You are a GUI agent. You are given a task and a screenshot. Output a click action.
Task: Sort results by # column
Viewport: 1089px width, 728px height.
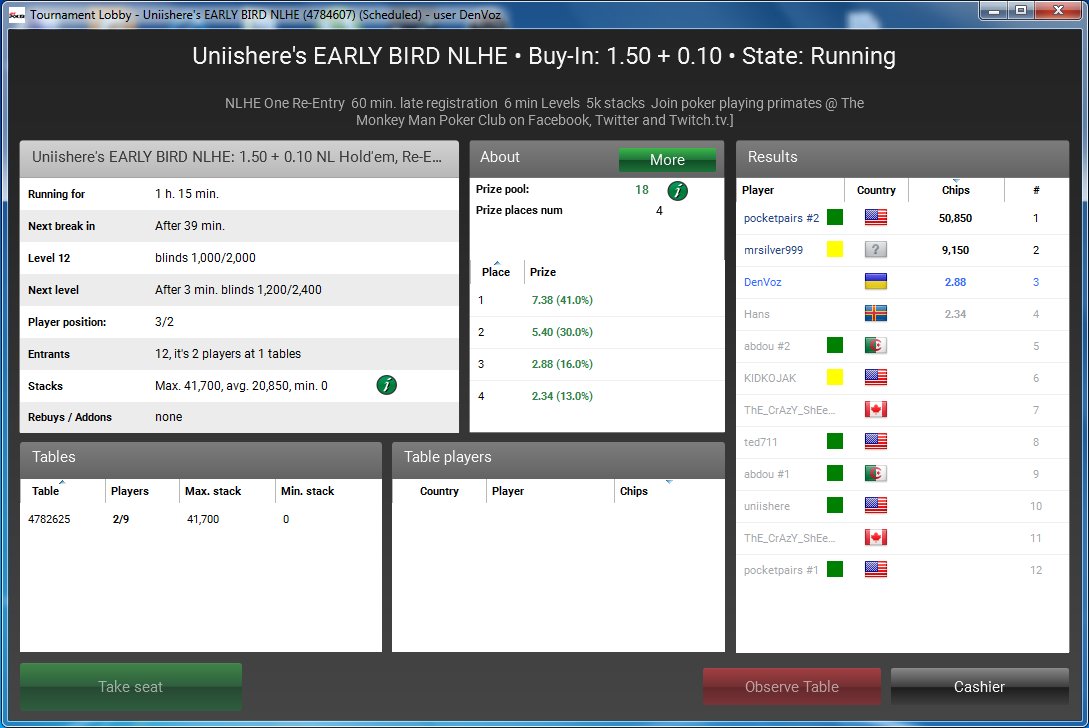[1036, 190]
